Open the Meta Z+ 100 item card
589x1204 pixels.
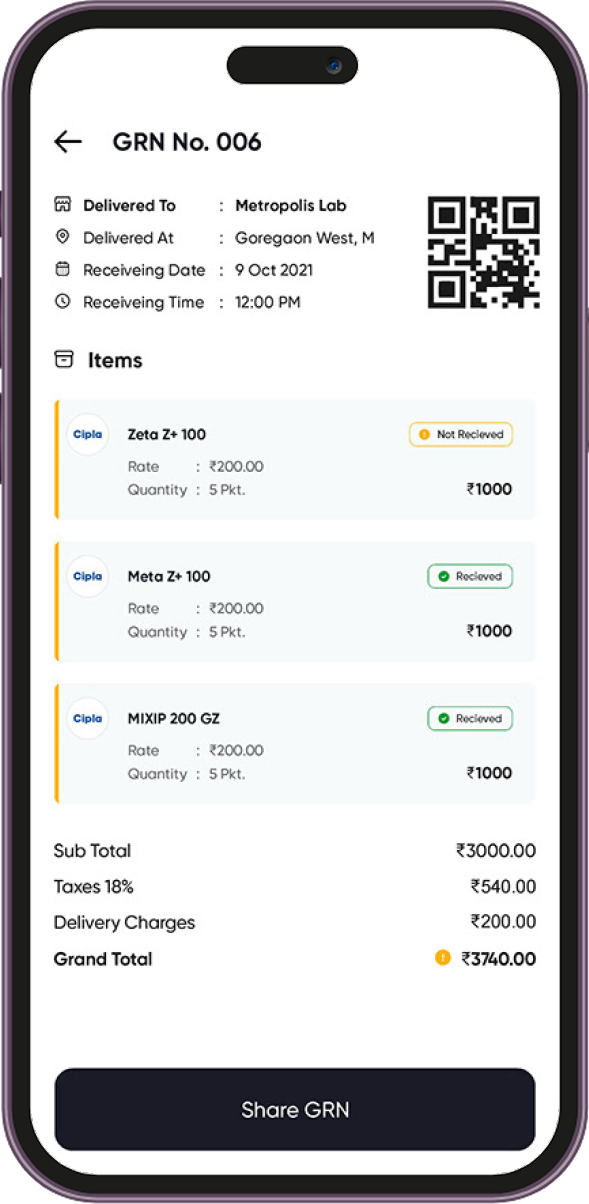(x=295, y=602)
